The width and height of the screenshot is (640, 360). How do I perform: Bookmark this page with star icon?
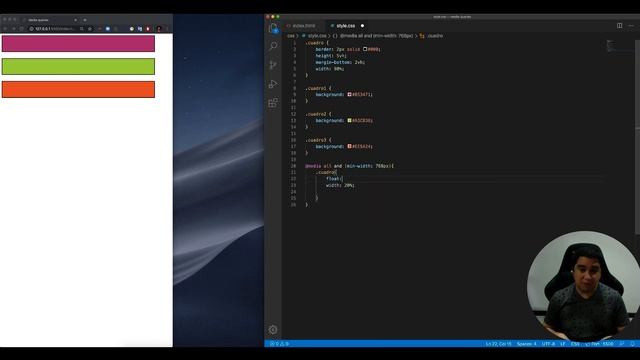(x=90, y=29)
